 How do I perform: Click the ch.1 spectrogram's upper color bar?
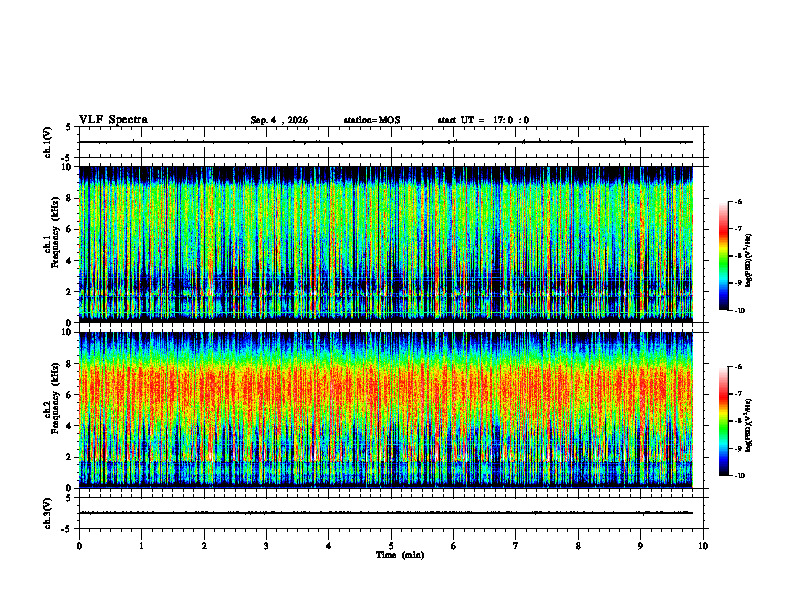point(723,256)
